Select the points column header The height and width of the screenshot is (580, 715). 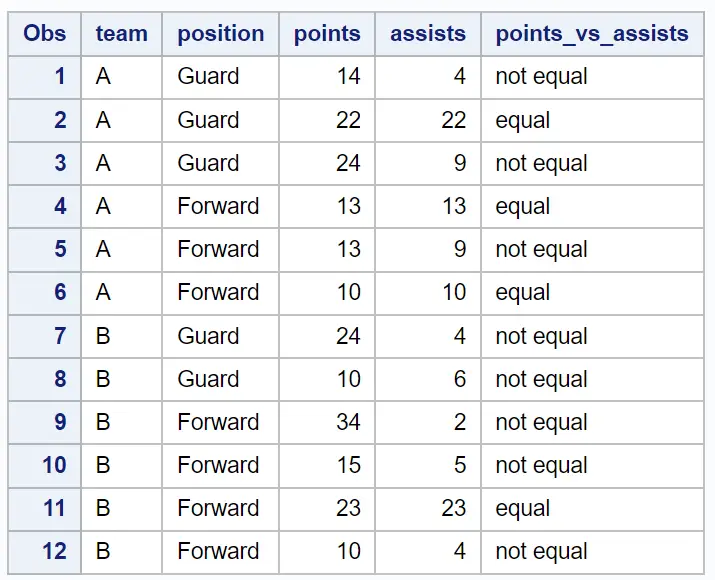tap(327, 34)
